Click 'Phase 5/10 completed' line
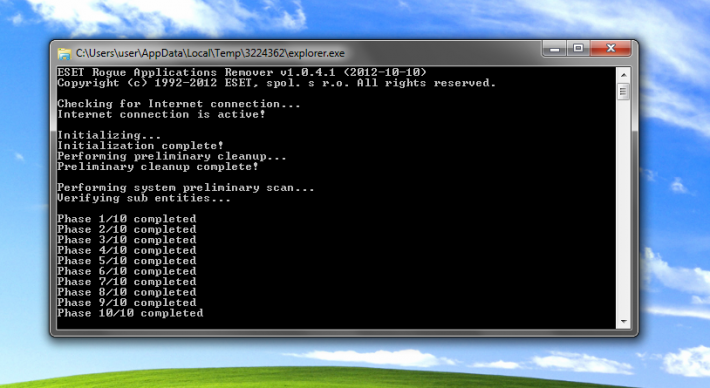The image size is (710, 388). coord(127,260)
